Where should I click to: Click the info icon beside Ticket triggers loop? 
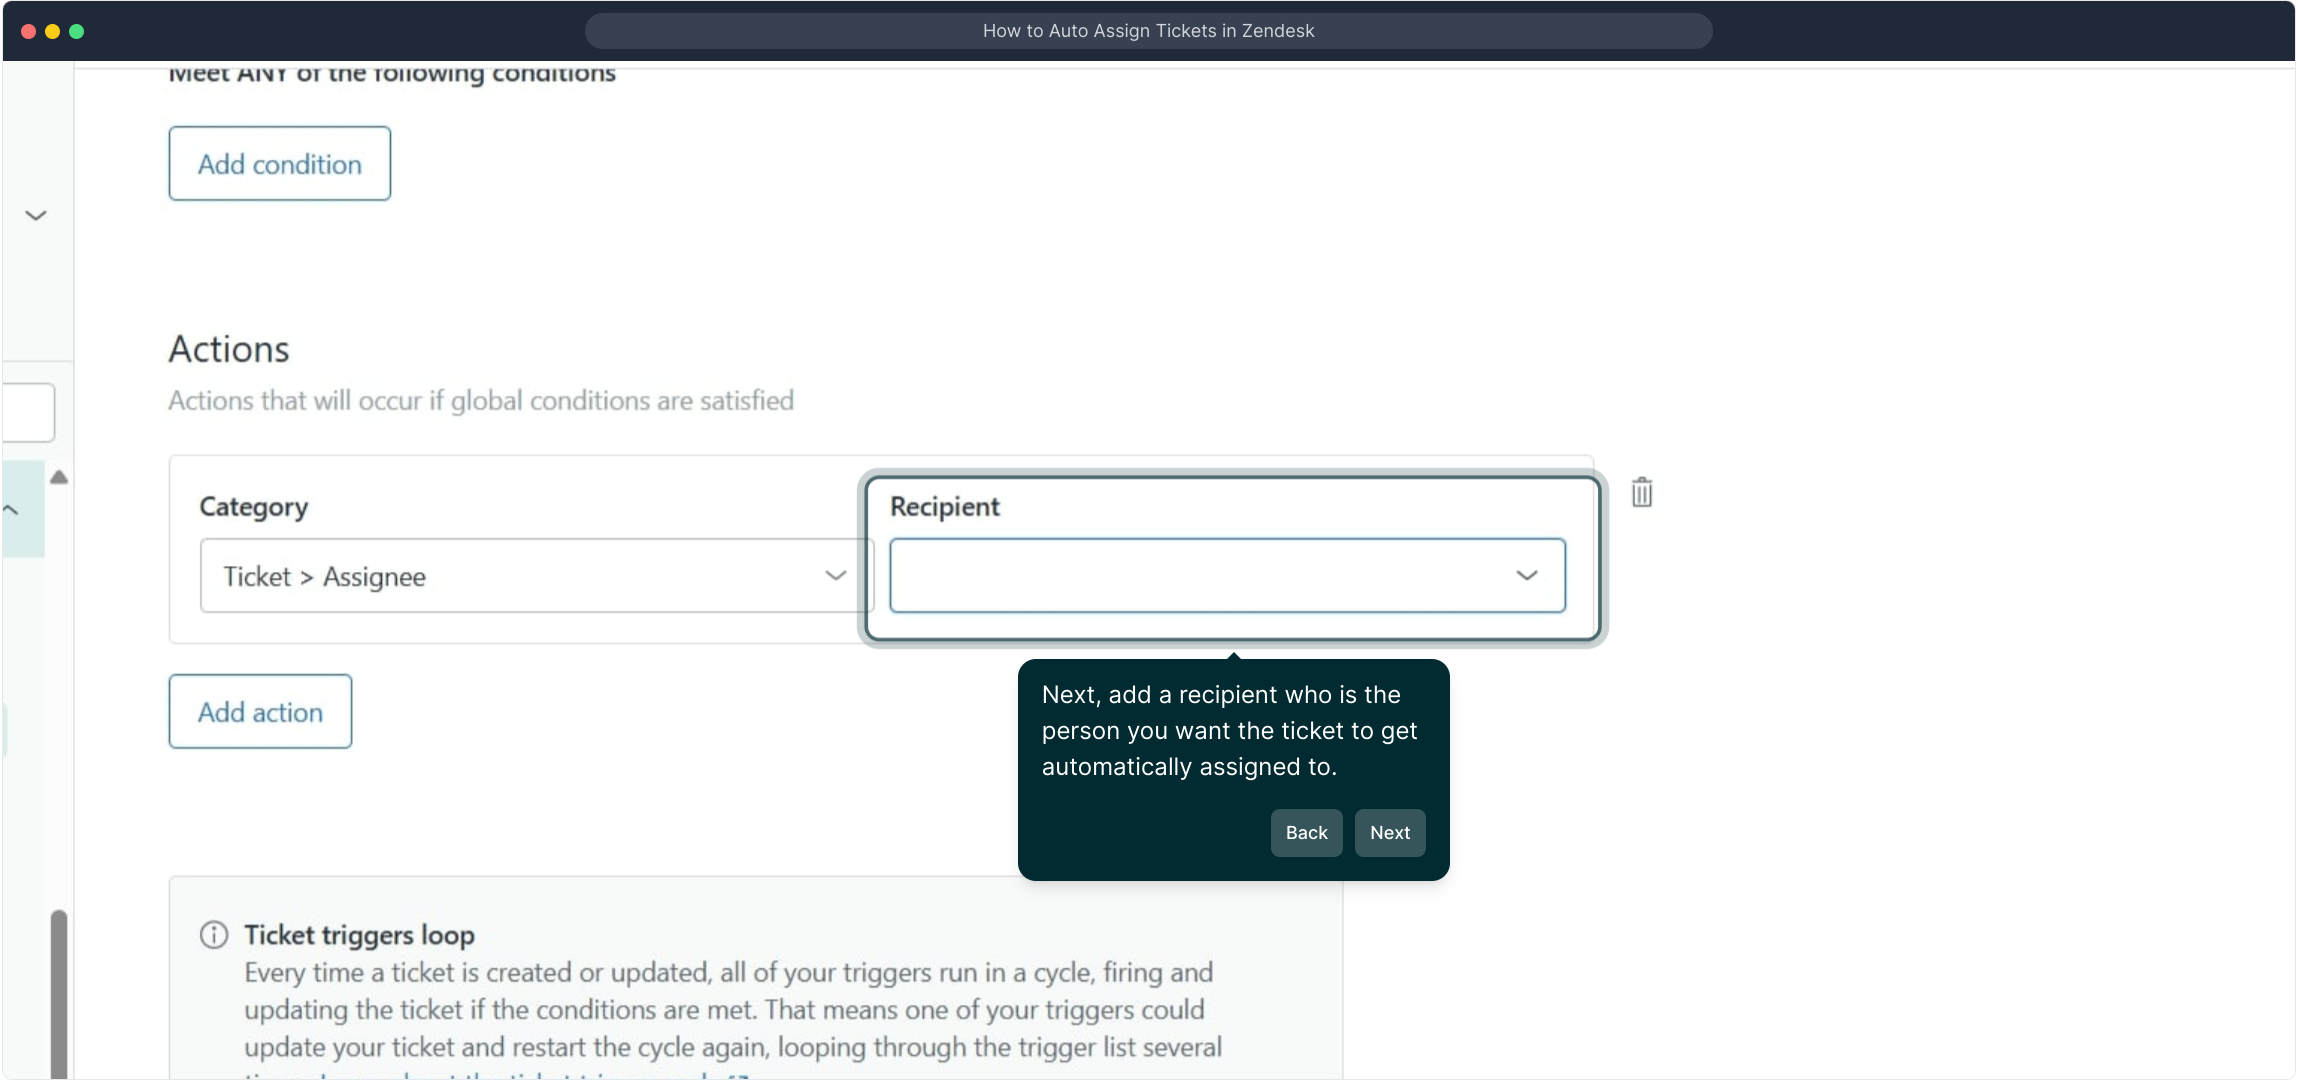click(x=214, y=935)
